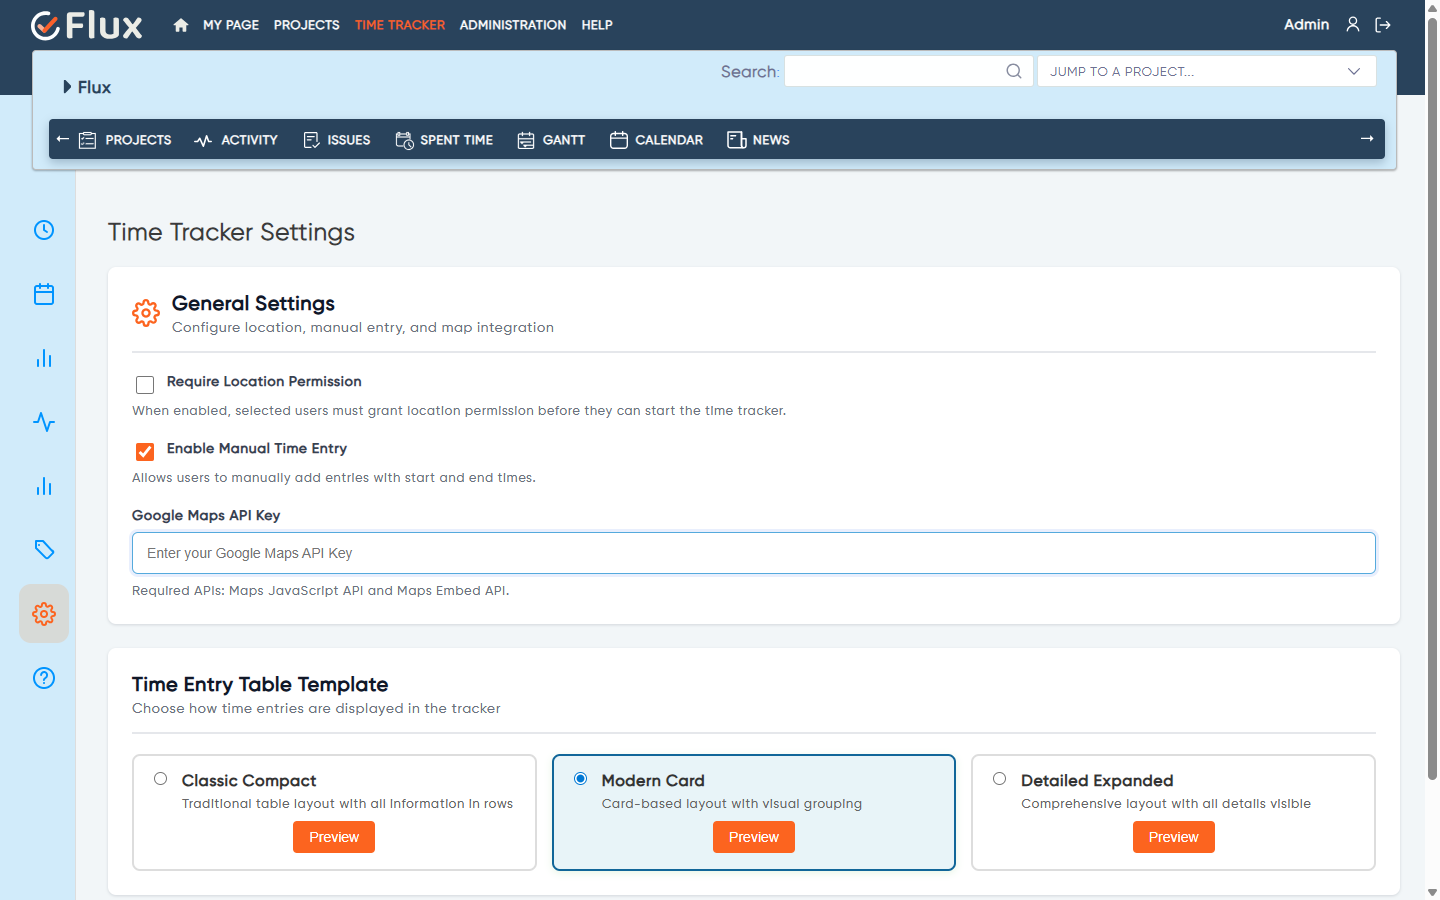Select Modern Card template radio
The height and width of the screenshot is (900, 1440).
tap(580, 779)
